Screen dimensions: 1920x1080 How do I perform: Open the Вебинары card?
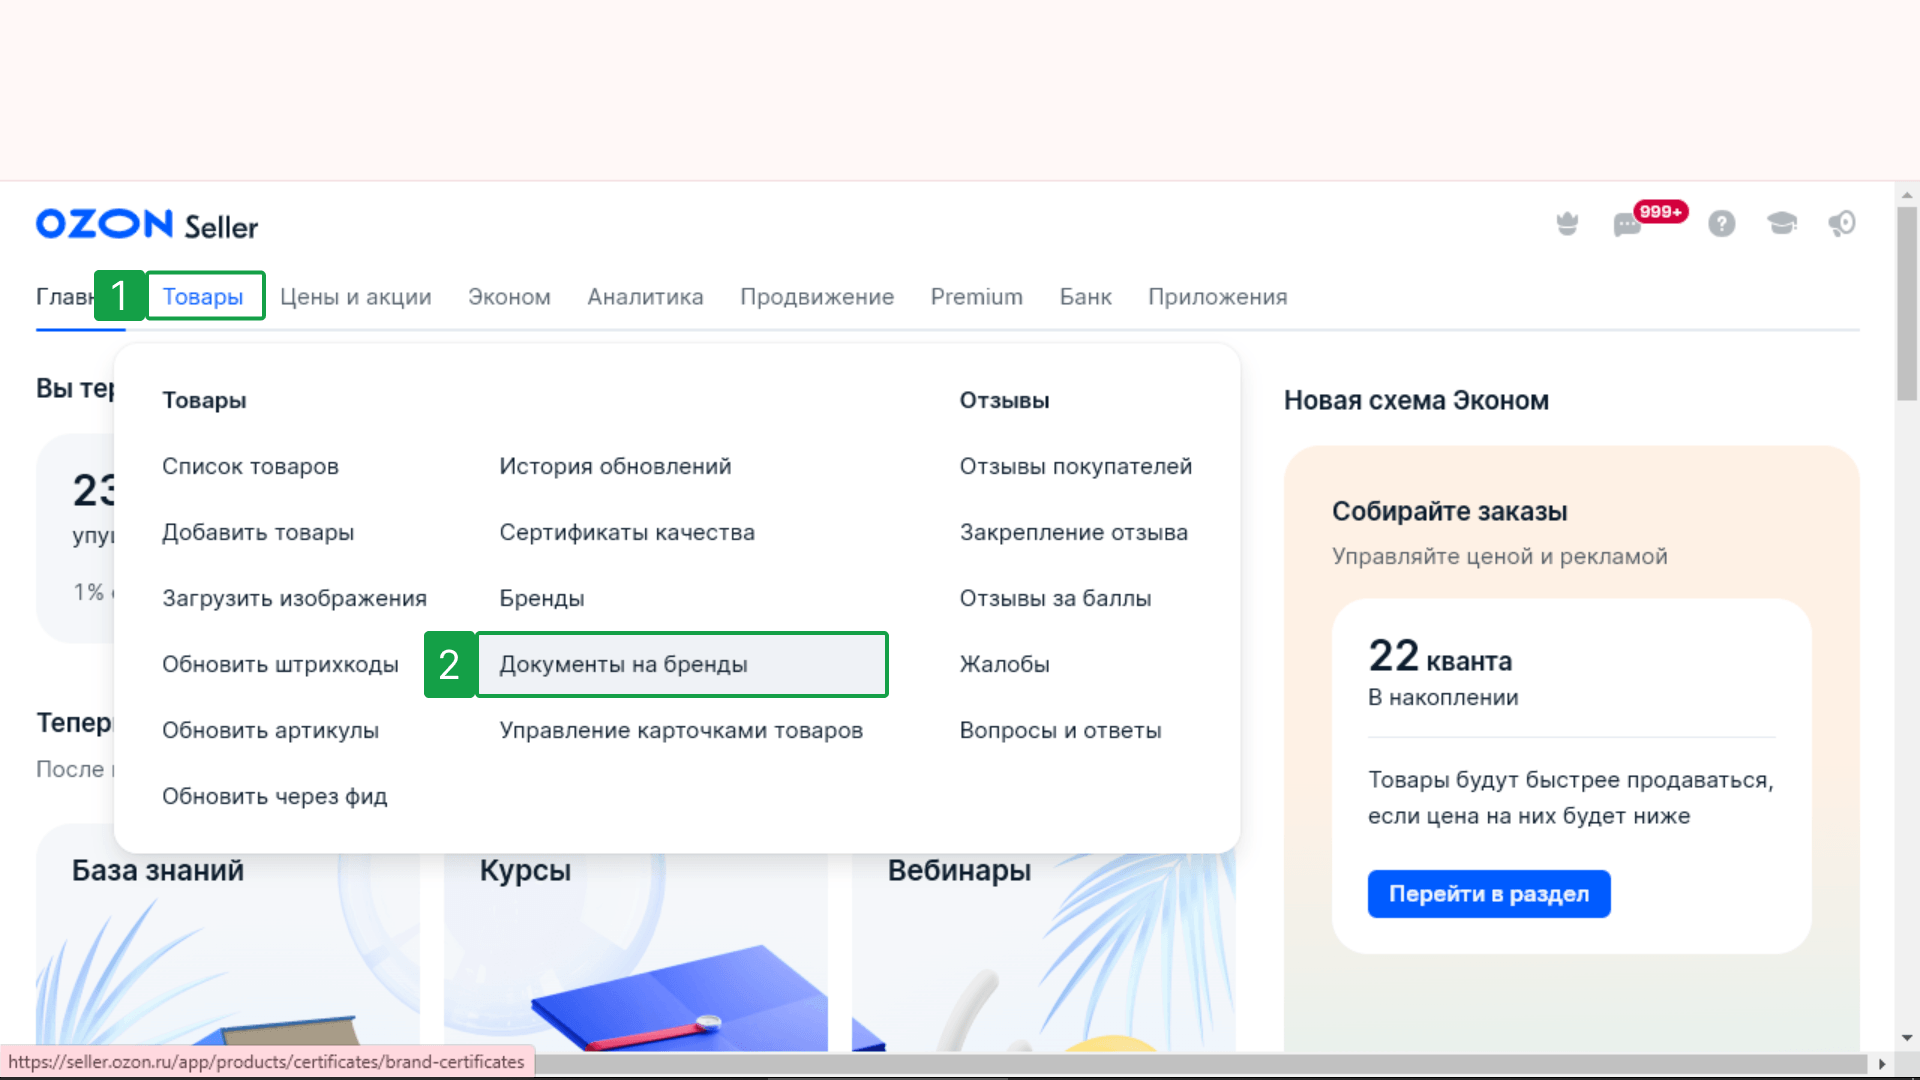click(1044, 938)
